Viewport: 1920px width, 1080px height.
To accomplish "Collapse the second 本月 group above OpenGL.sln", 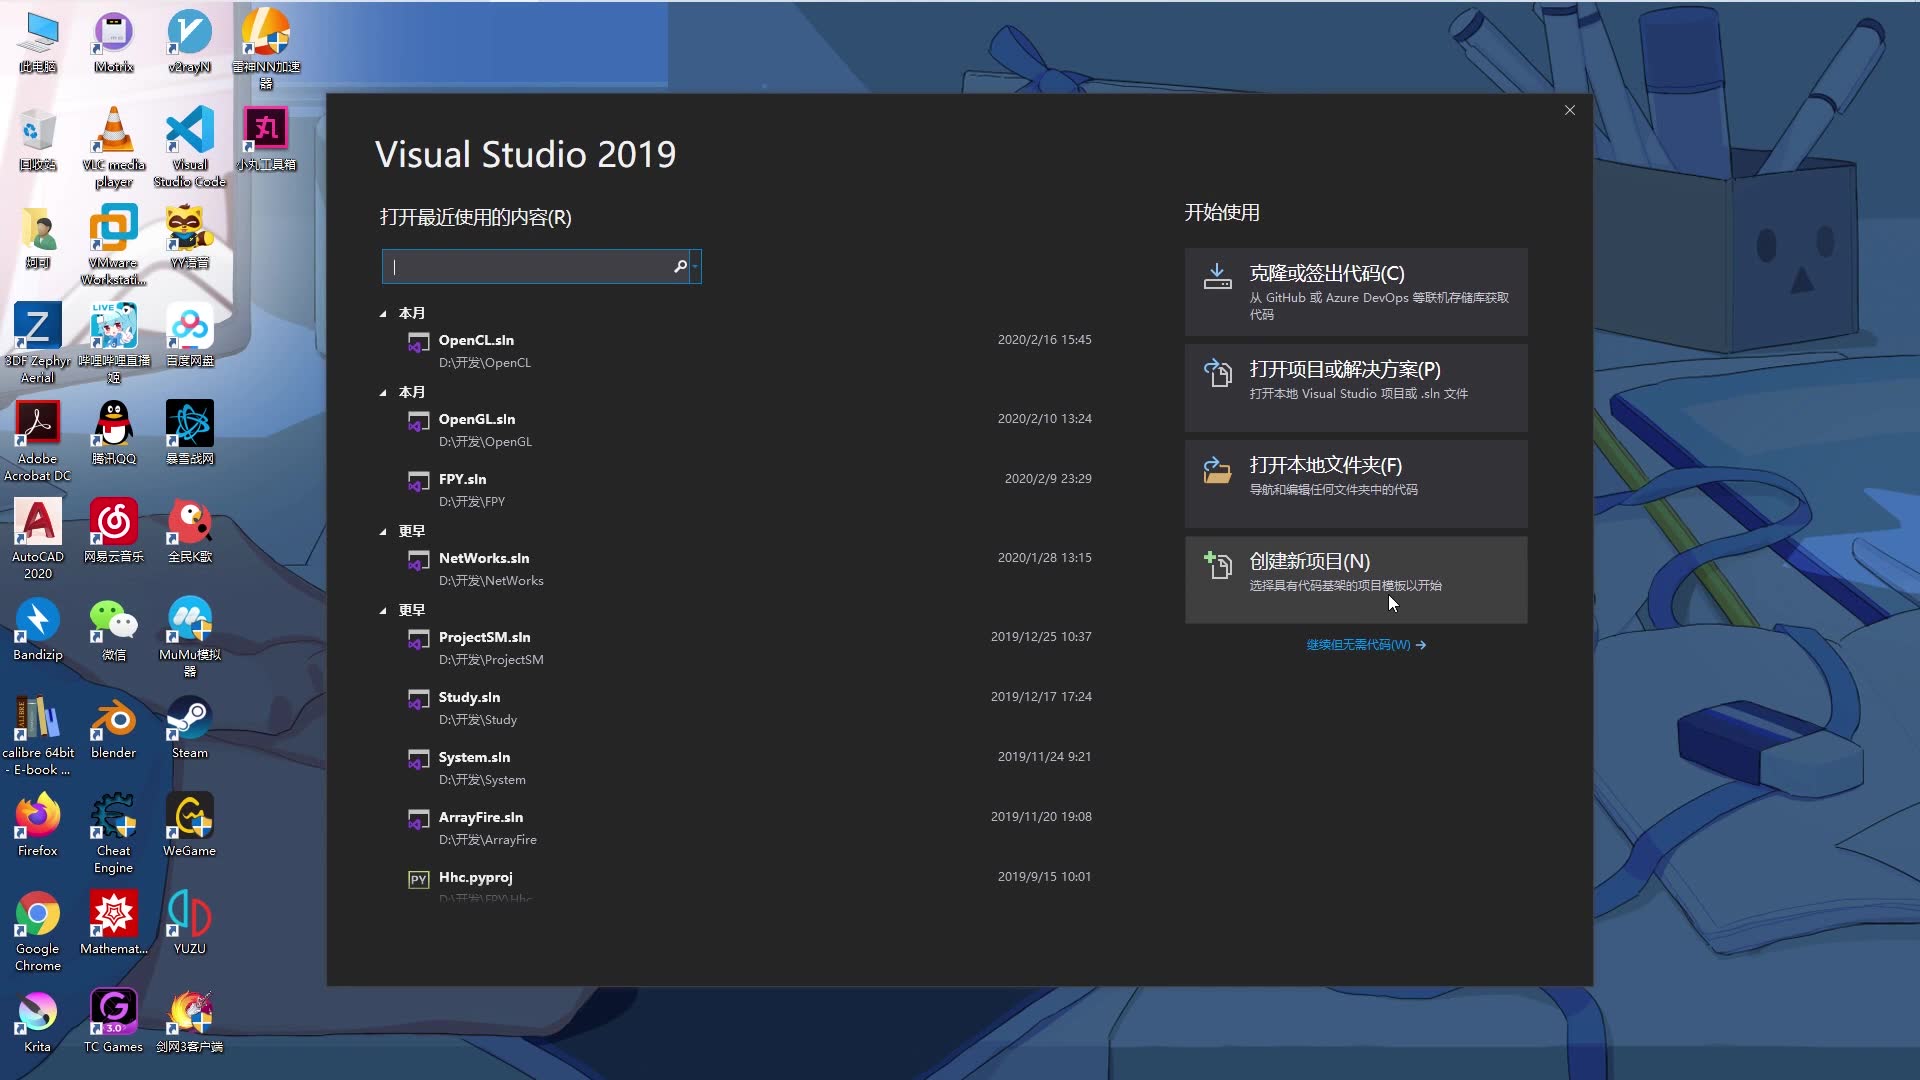I will (383, 393).
